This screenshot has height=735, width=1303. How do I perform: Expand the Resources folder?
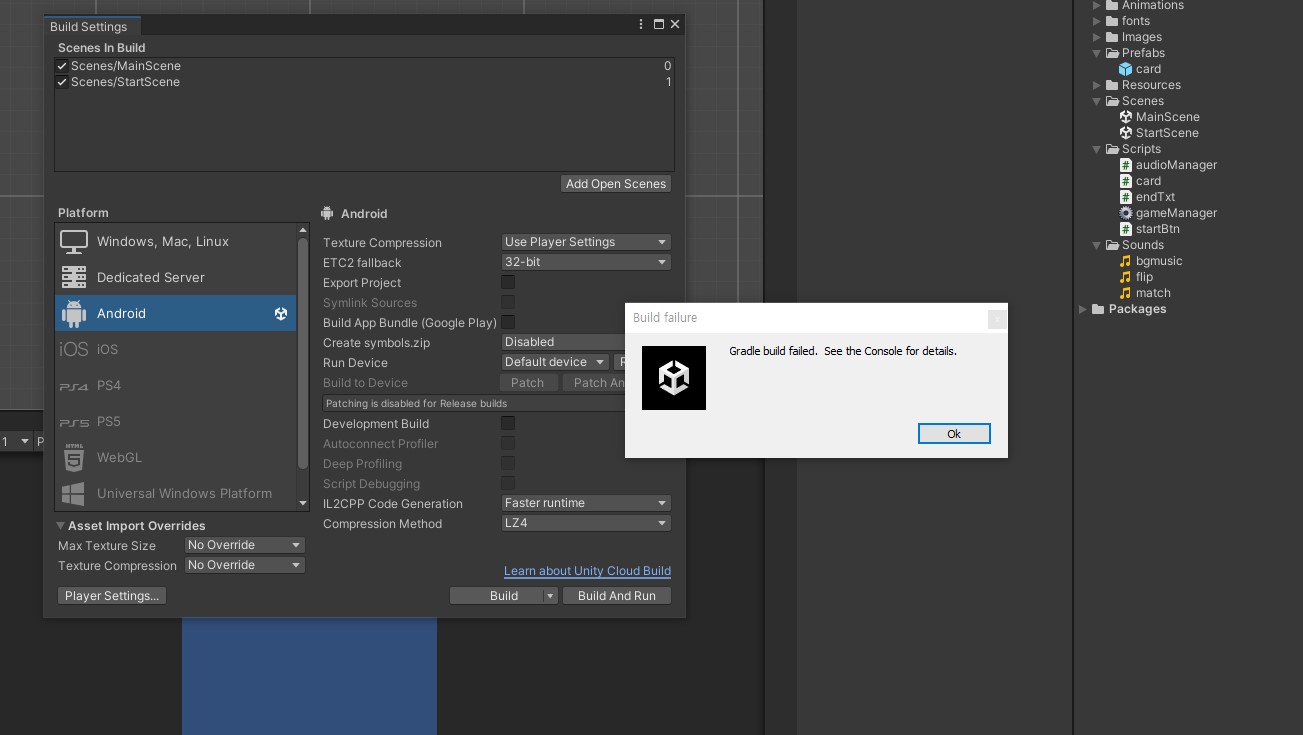pyautogui.click(x=1097, y=85)
